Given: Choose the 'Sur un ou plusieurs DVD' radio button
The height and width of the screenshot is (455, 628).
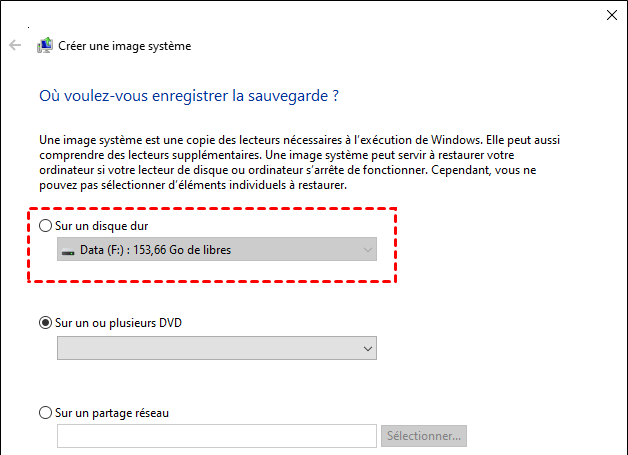Looking at the screenshot, I should pos(45,322).
